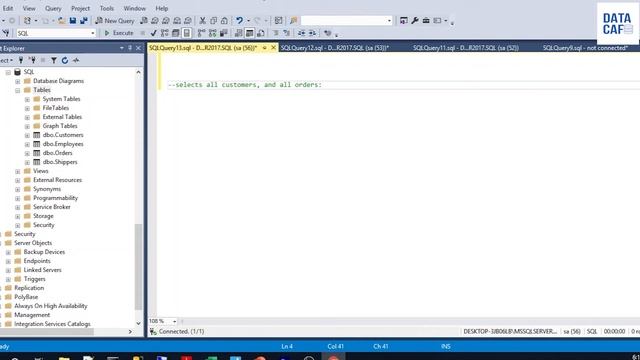Select dbo.Employees table in tree
Viewport: 640px width, 360px height.
pos(63,144)
